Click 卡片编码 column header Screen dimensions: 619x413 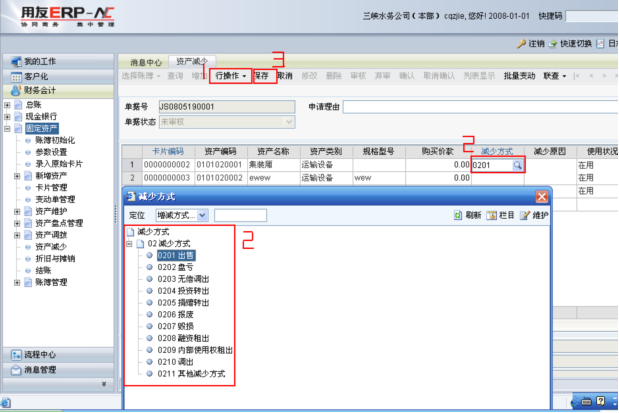(168, 151)
